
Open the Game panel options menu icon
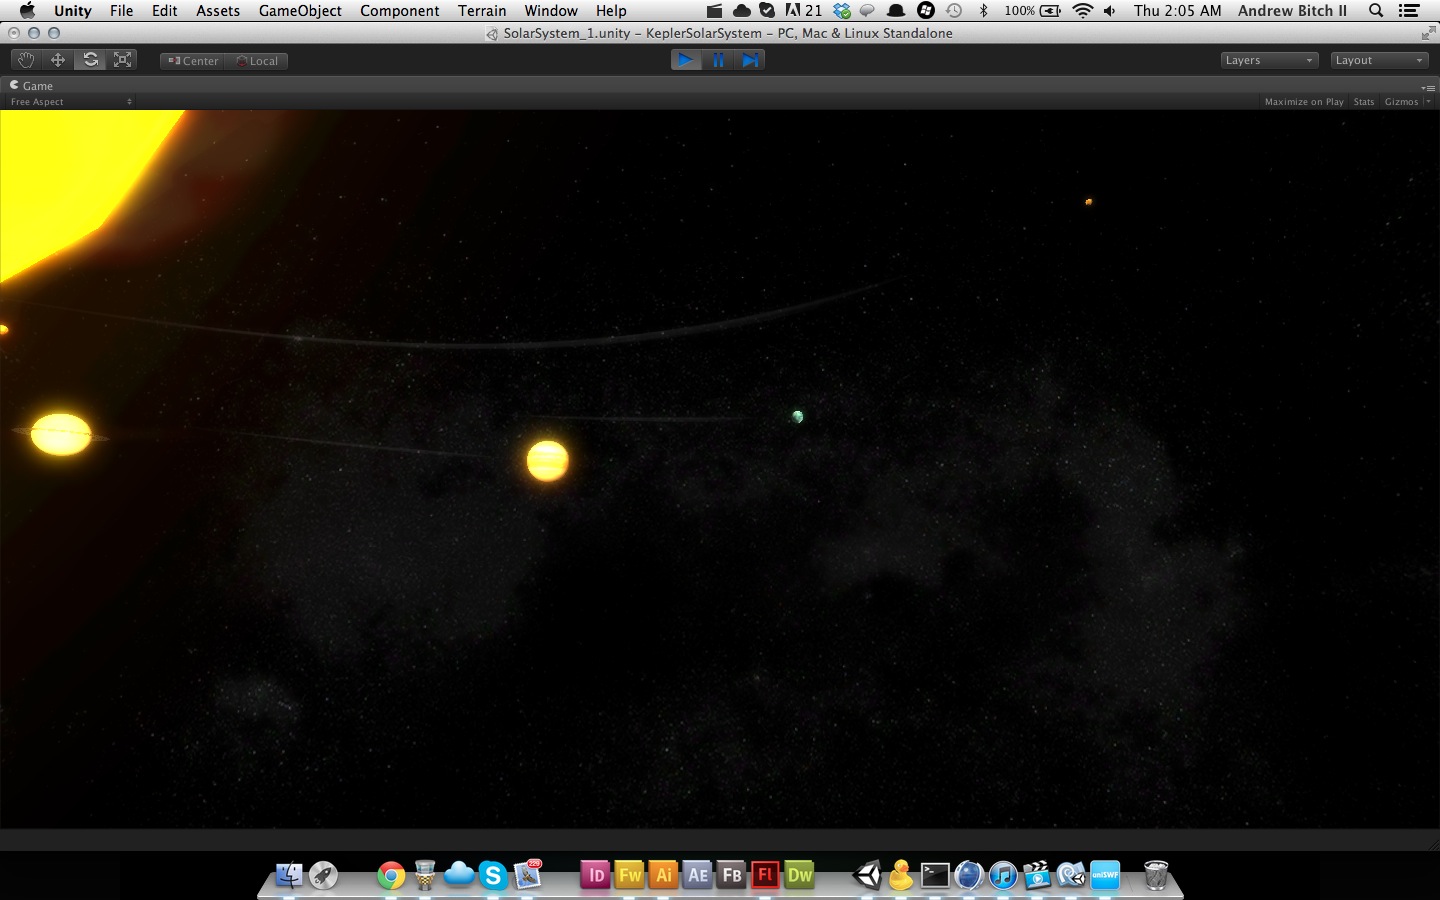pos(1428,87)
